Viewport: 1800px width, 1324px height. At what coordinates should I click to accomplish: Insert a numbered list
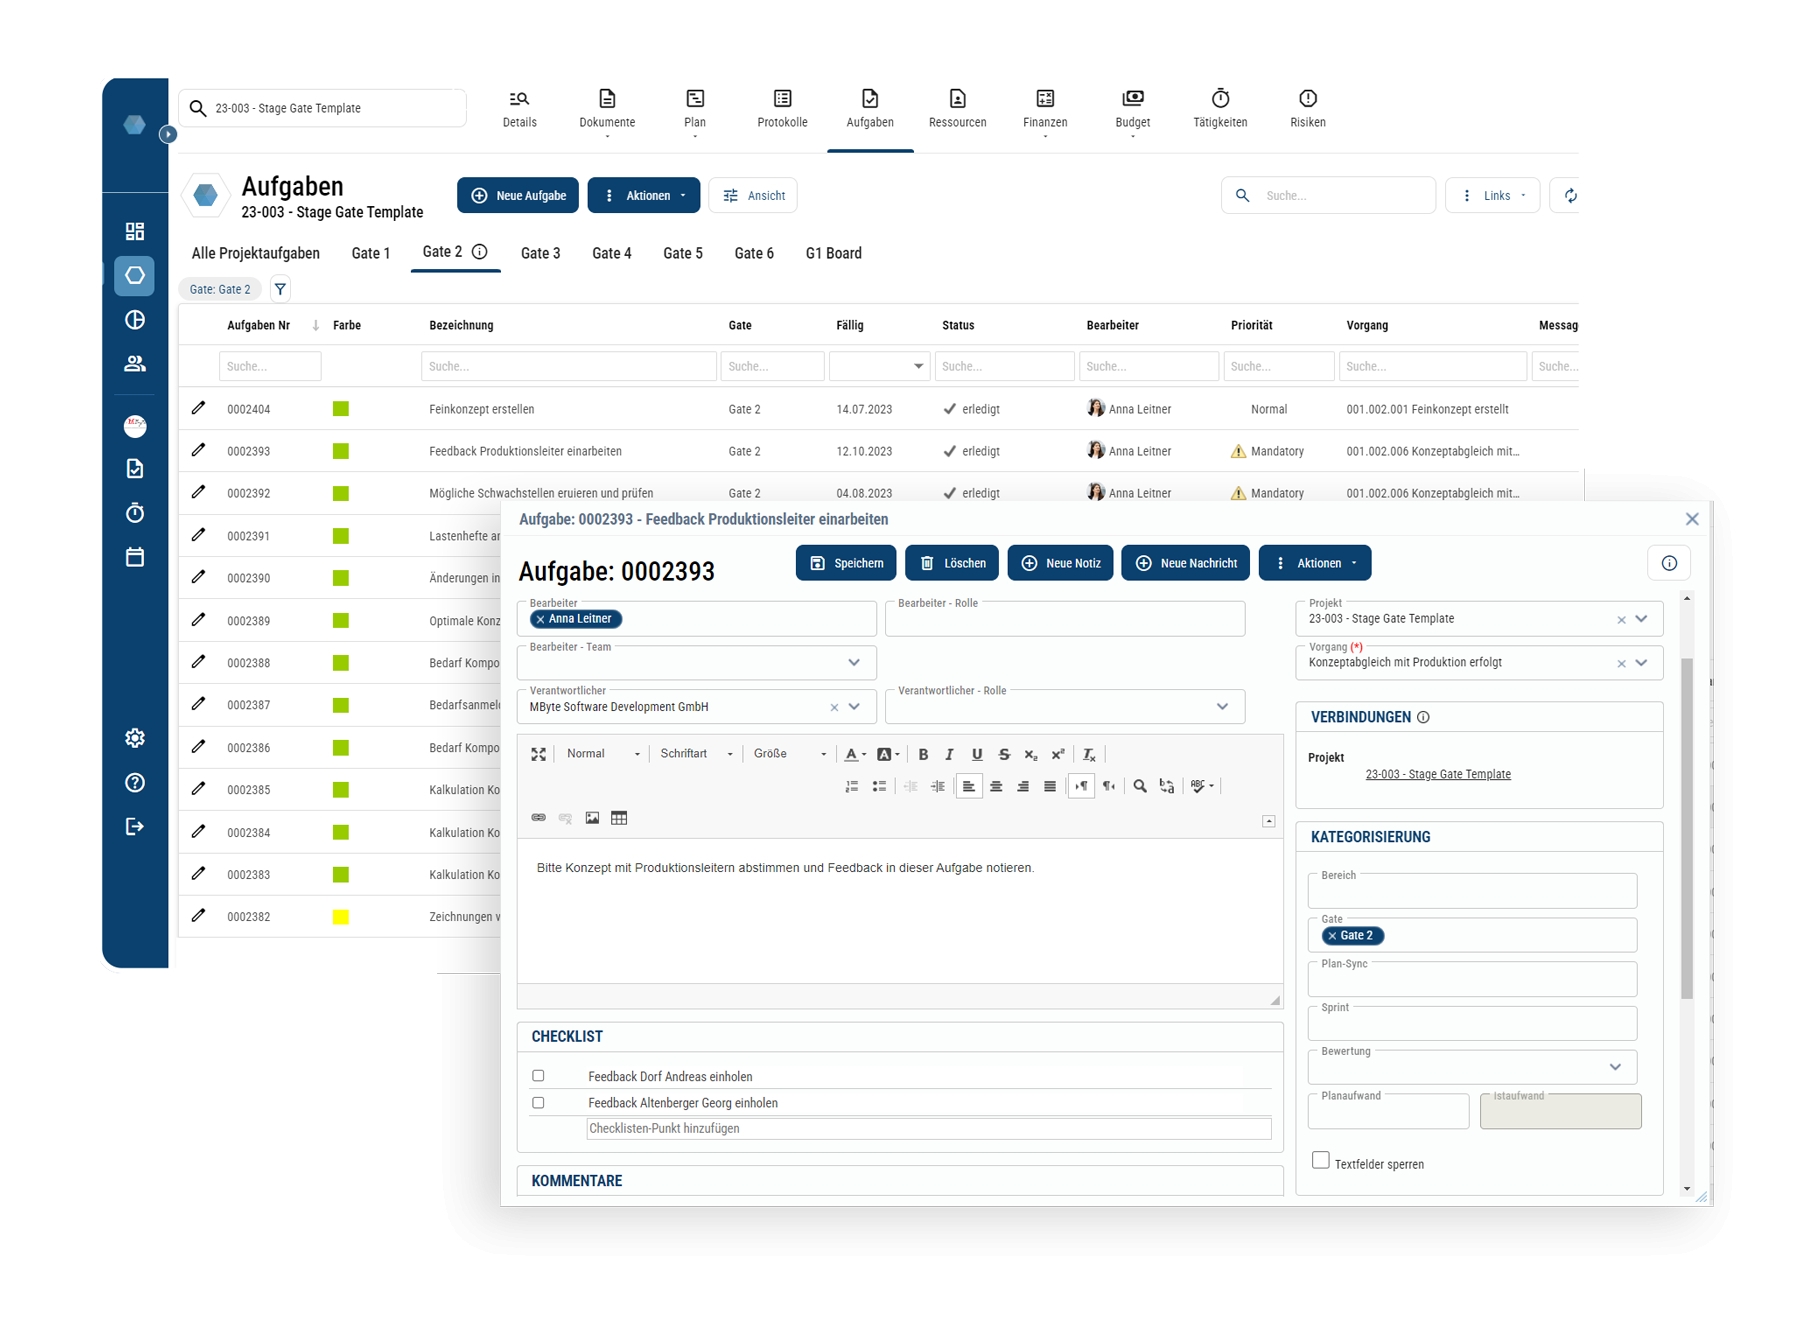point(852,786)
